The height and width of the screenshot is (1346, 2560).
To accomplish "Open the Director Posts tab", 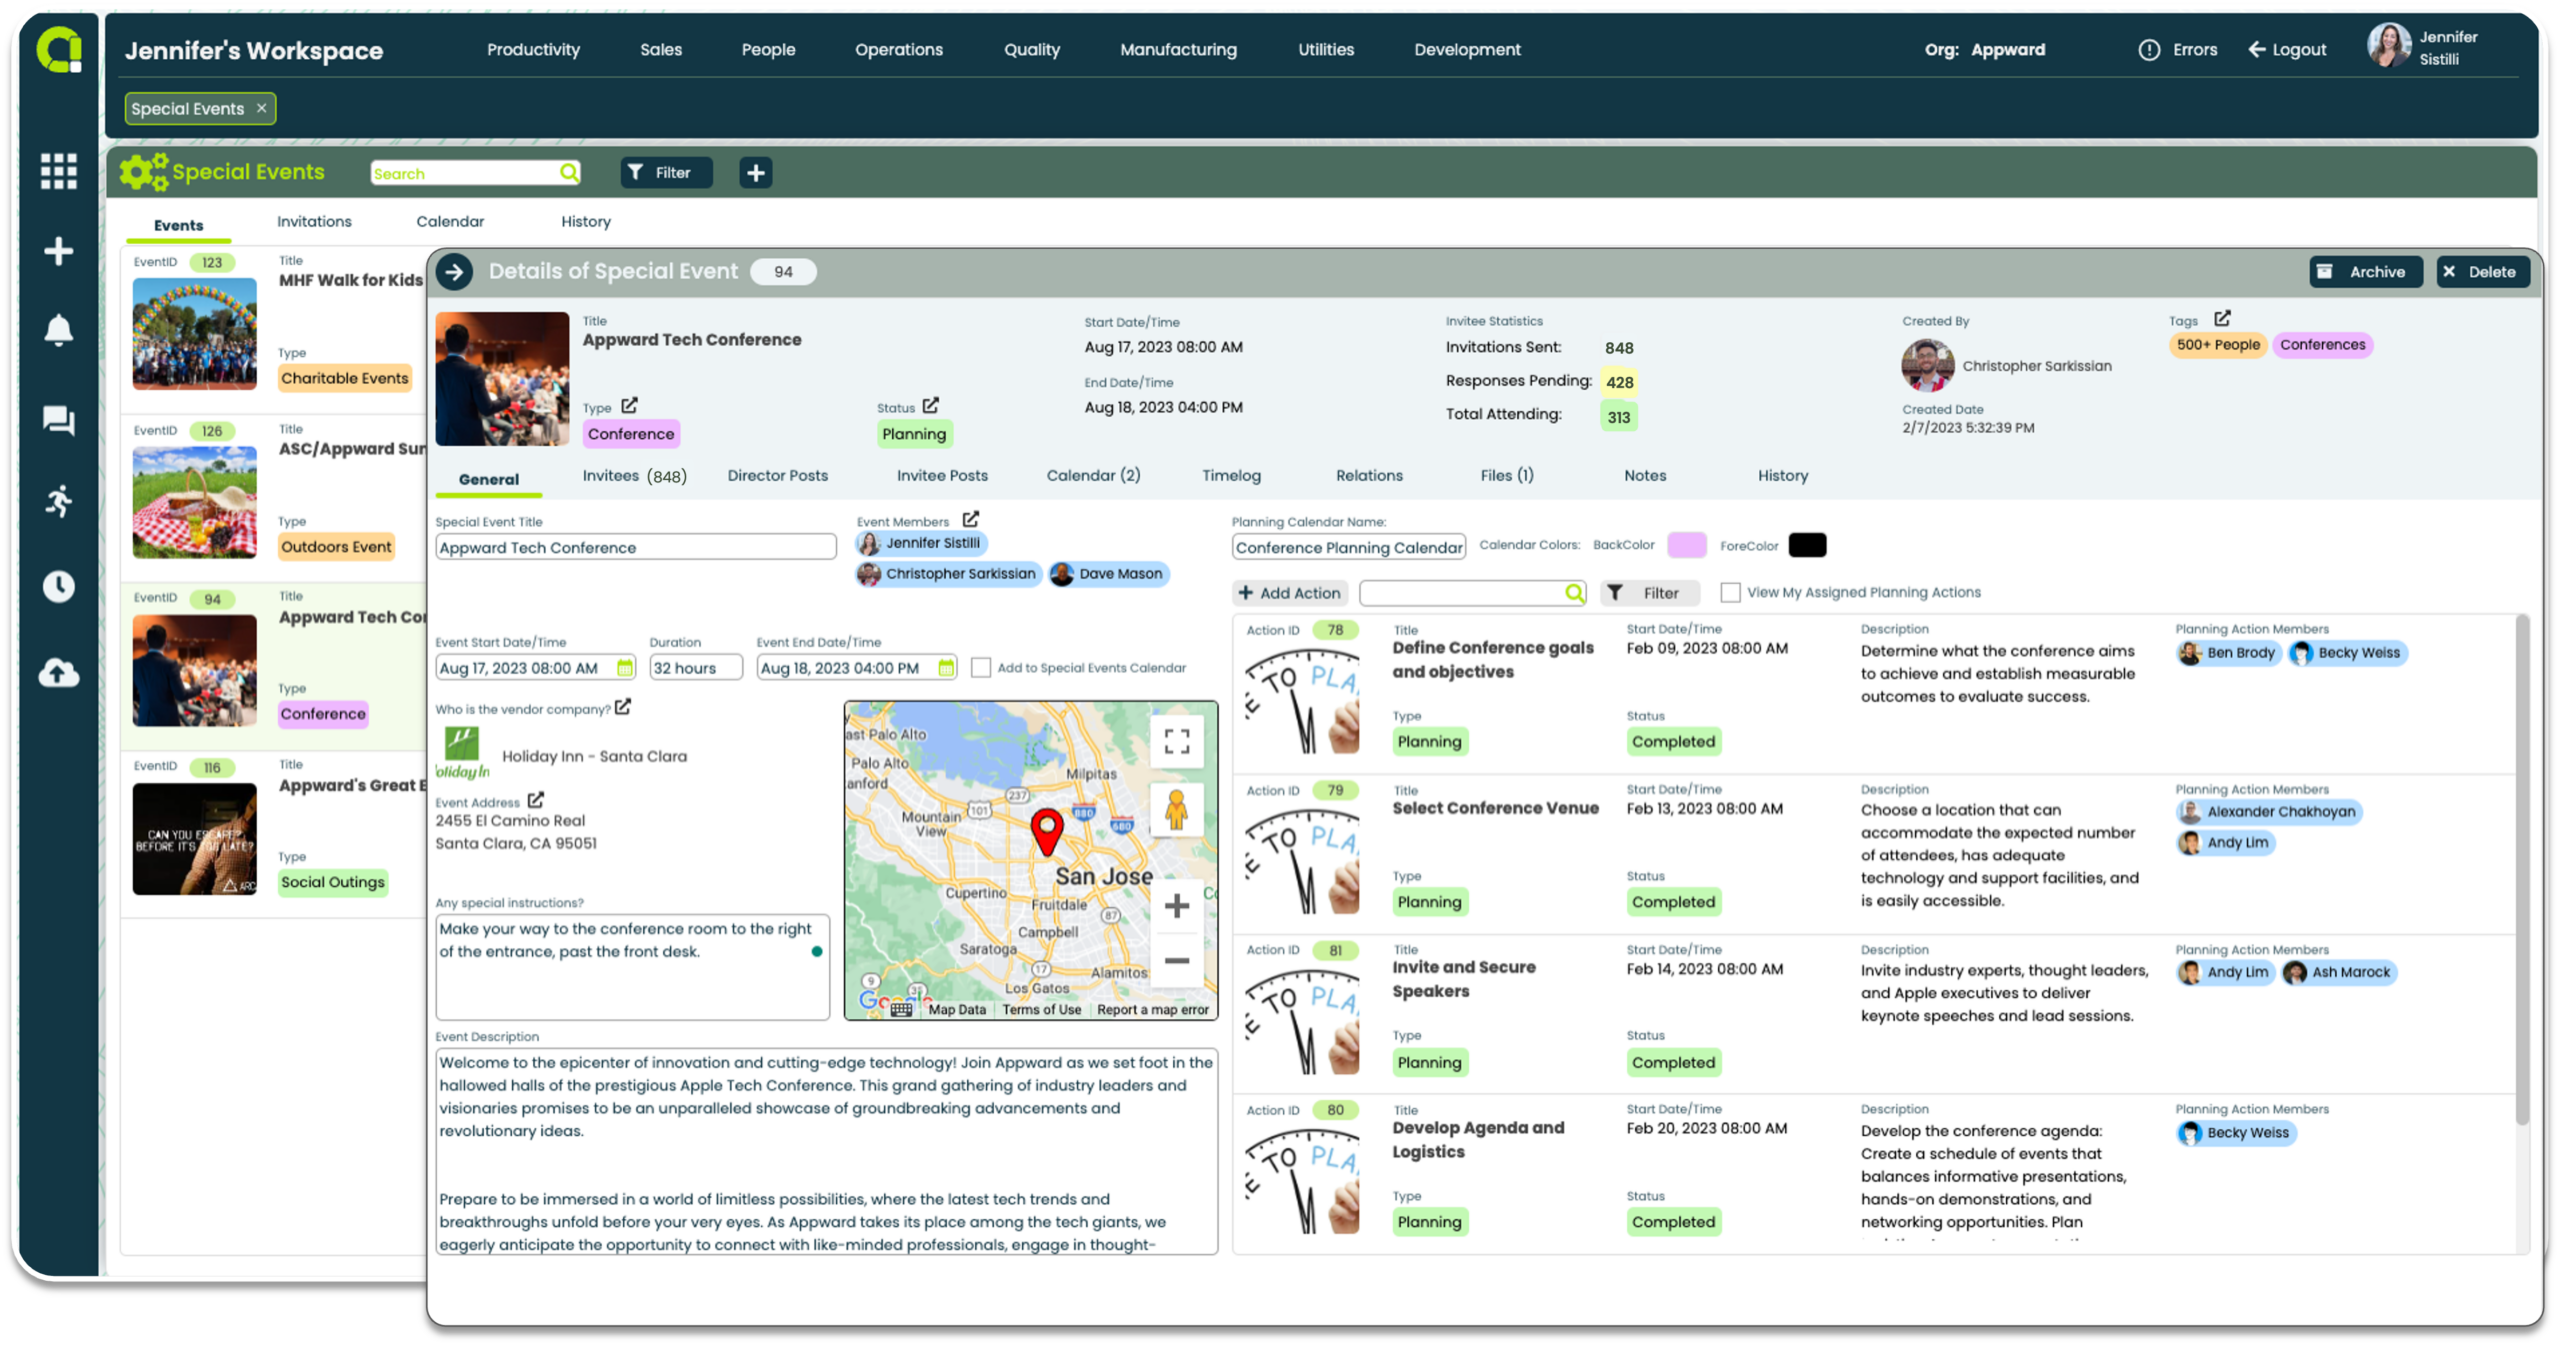I will (x=777, y=474).
